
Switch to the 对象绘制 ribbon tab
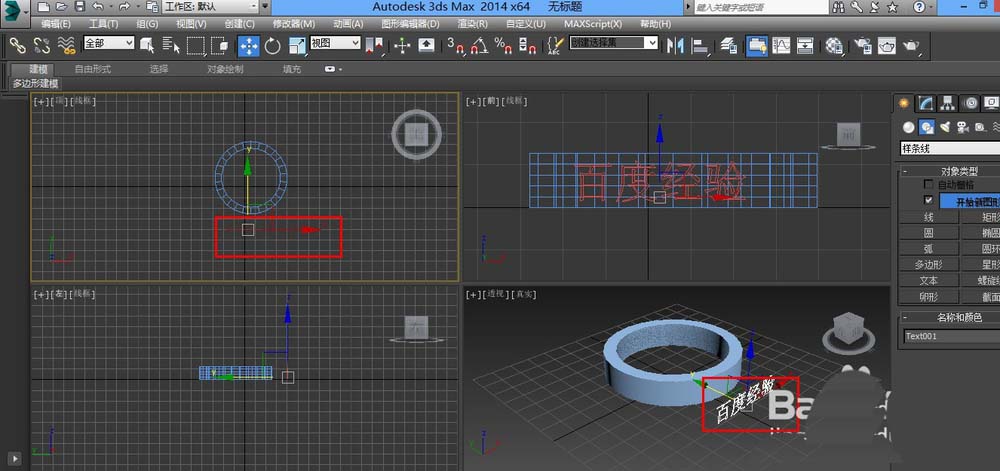tap(225, 69)
